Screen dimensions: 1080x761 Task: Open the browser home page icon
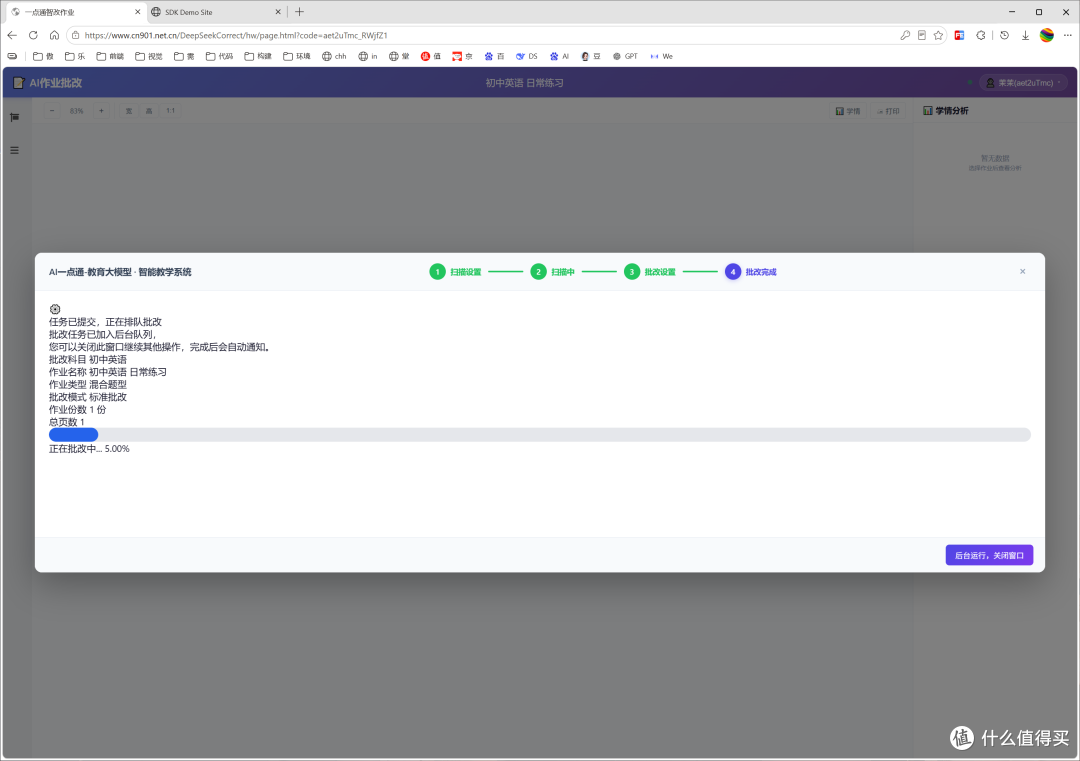coord(54,35)
